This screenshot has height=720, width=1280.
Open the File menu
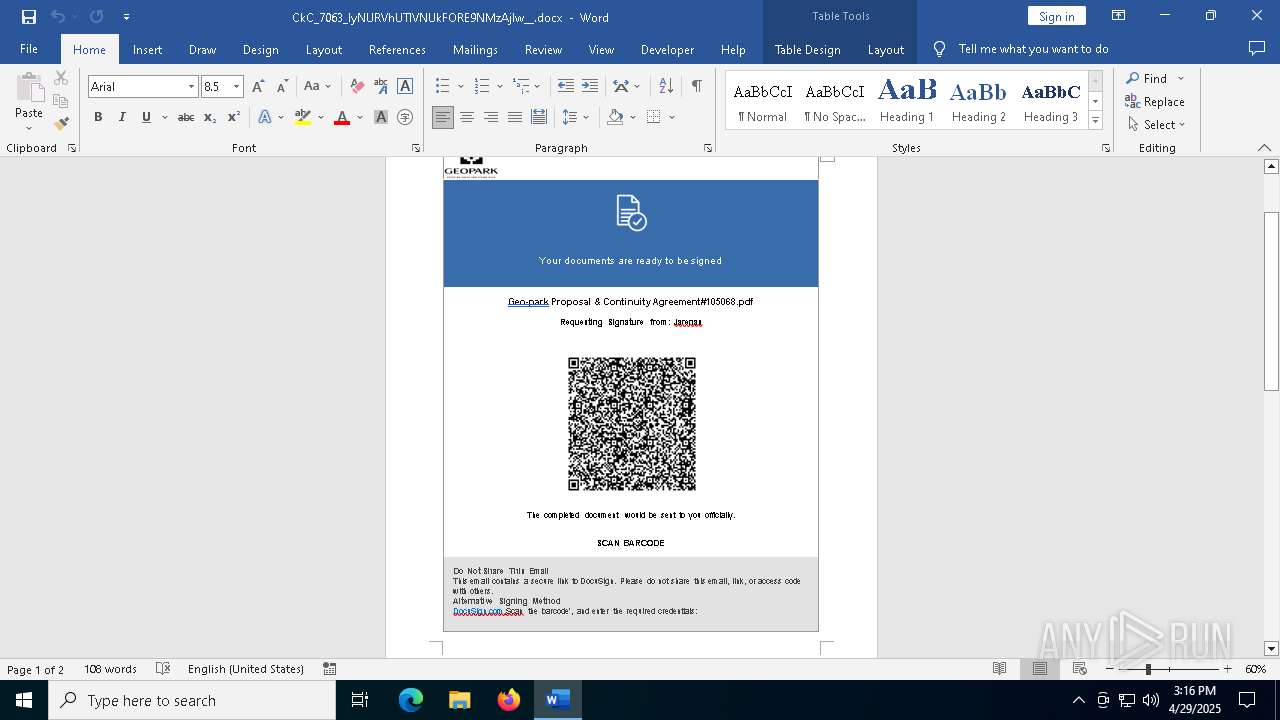point(29,49)
